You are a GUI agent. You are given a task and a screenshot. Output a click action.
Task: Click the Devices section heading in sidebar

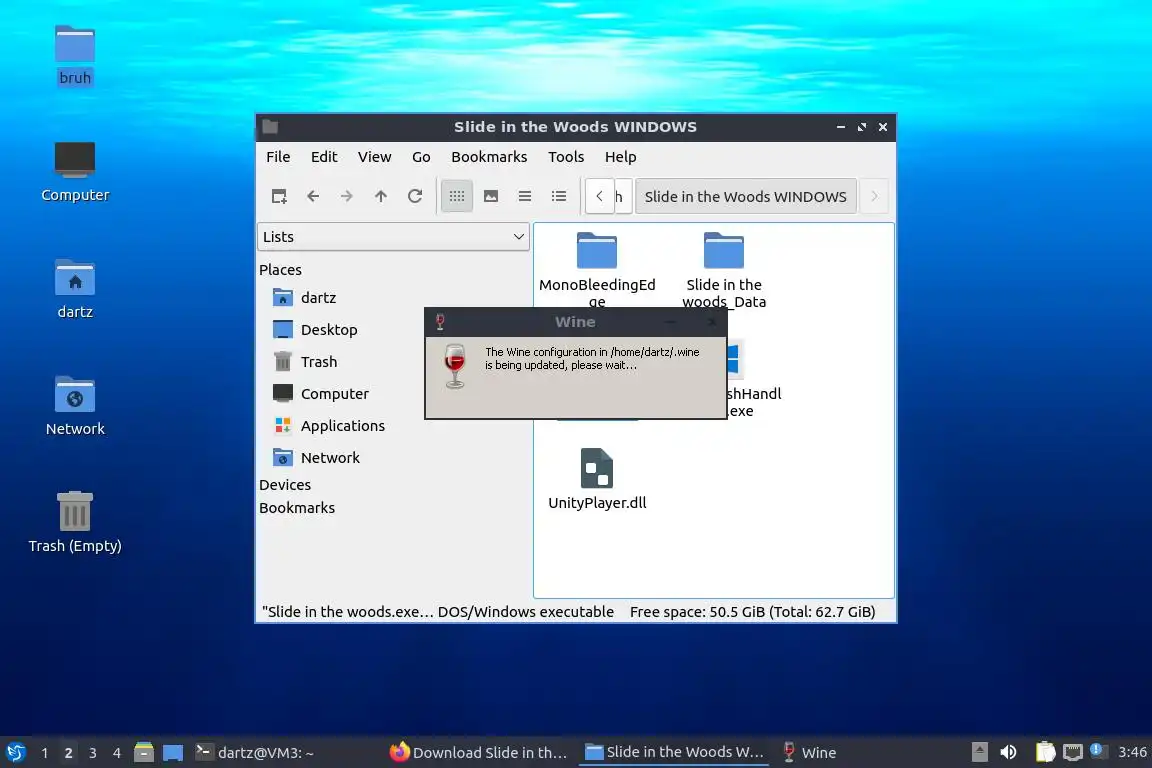(285, 485)
